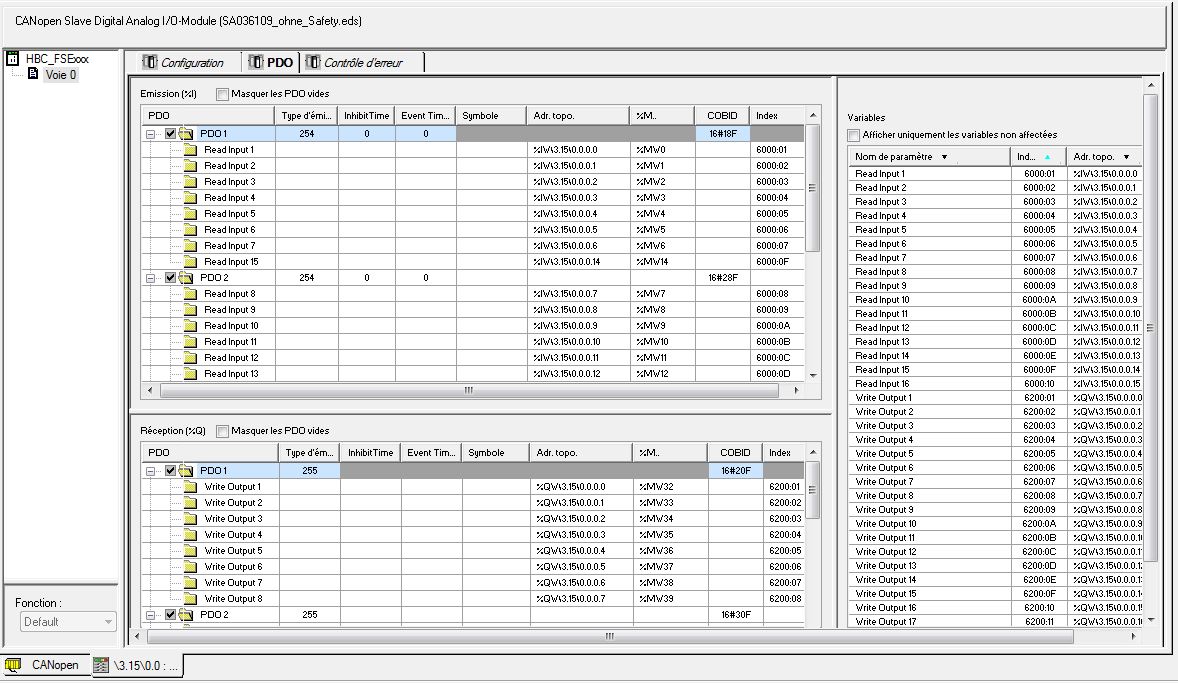
Task: Toggle Masquer les PDO vides for Réception
Action: click(222, 431)
